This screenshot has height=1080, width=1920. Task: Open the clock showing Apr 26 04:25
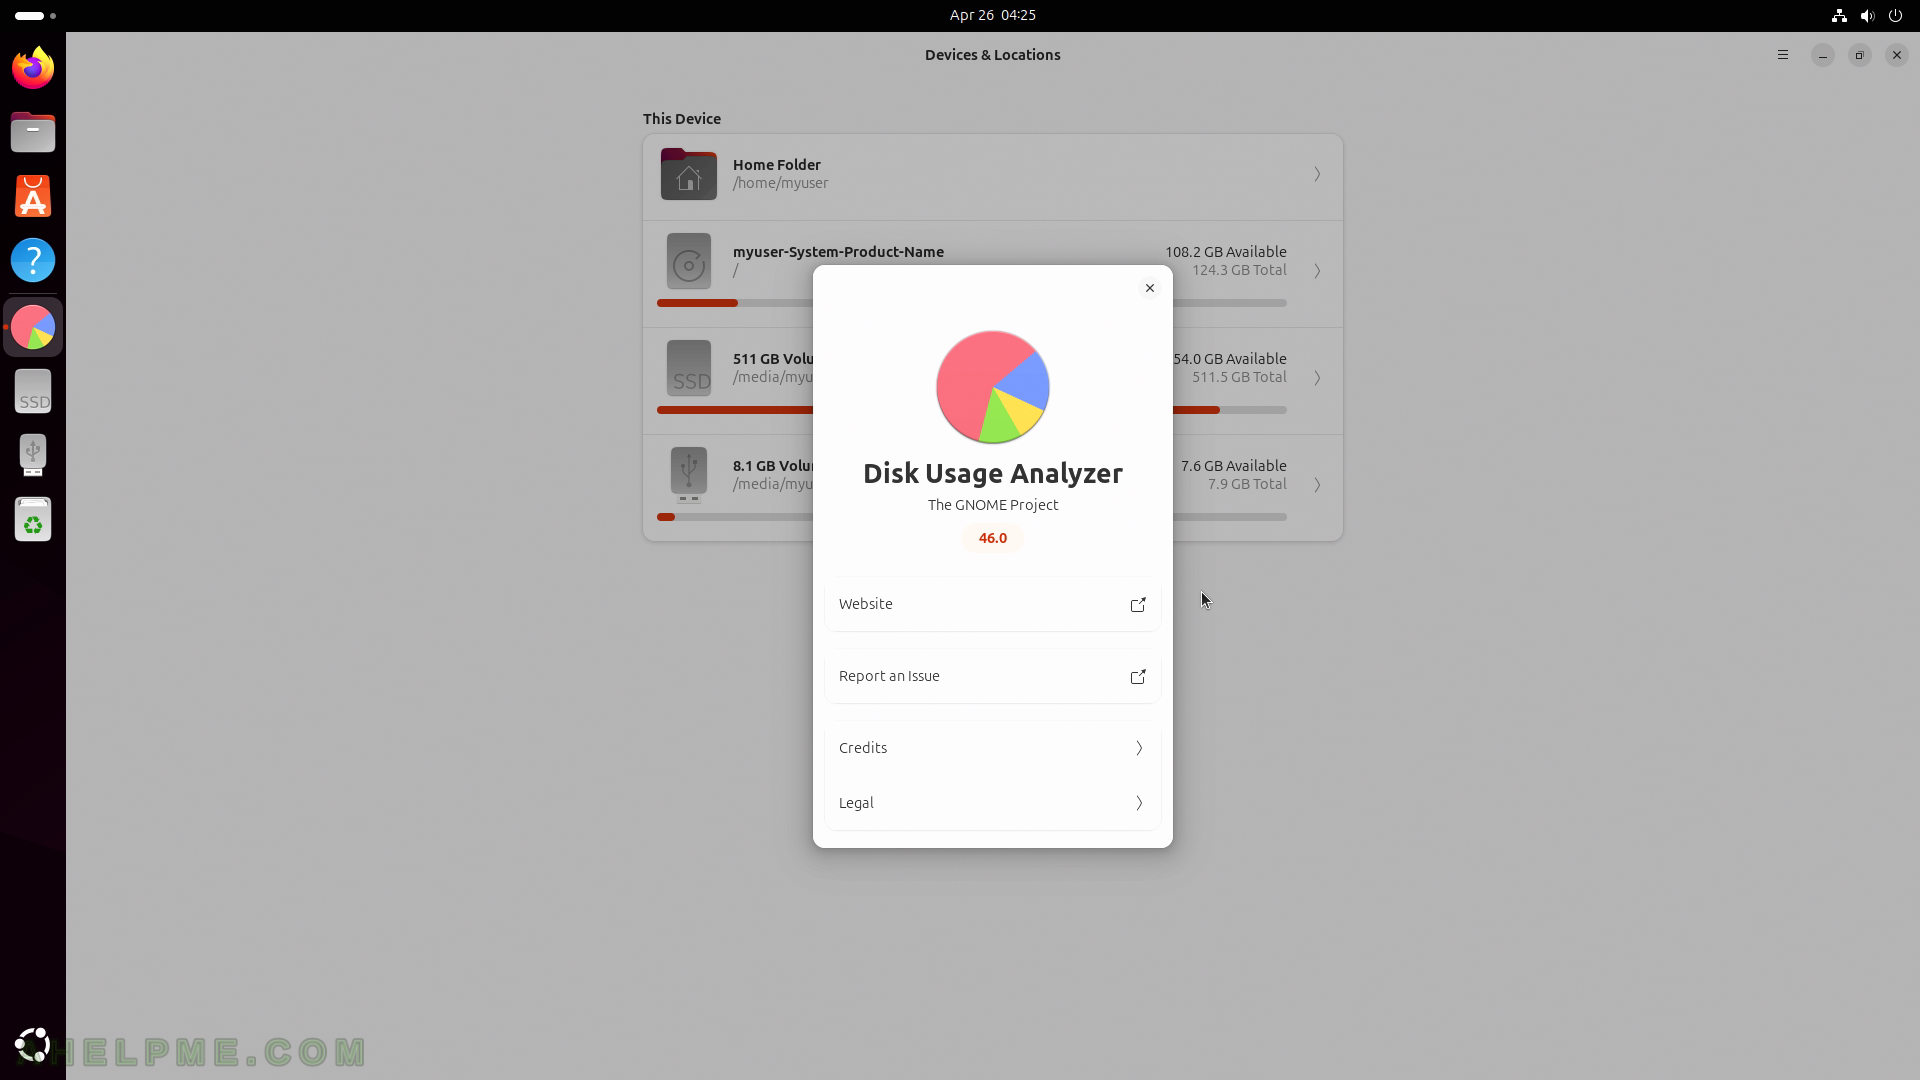[x=992, y=15]
